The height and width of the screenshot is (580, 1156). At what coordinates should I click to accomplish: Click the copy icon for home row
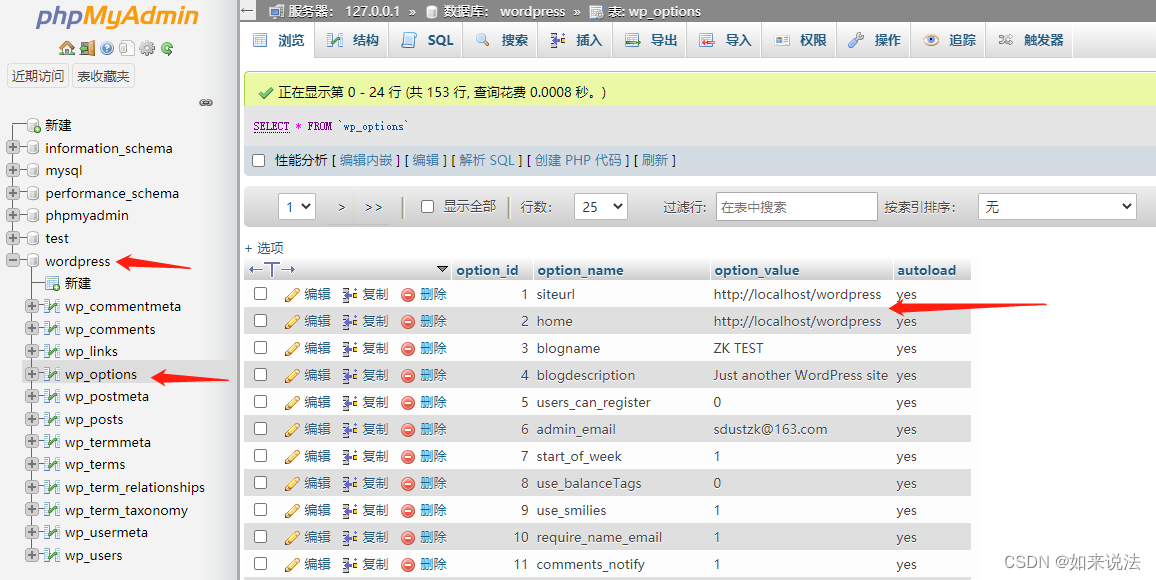tap(350, 321)
